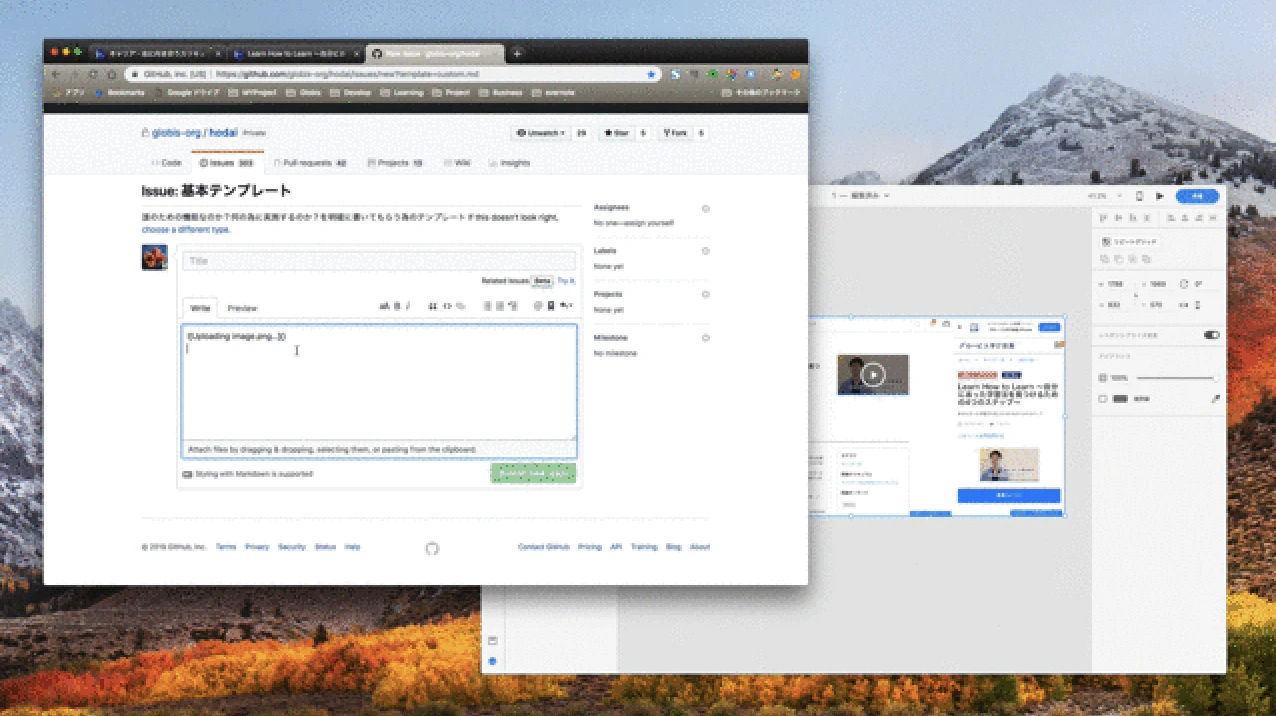Click the Terms link in GitHub footer
The image size is (1276, 716).
[226, 547]
